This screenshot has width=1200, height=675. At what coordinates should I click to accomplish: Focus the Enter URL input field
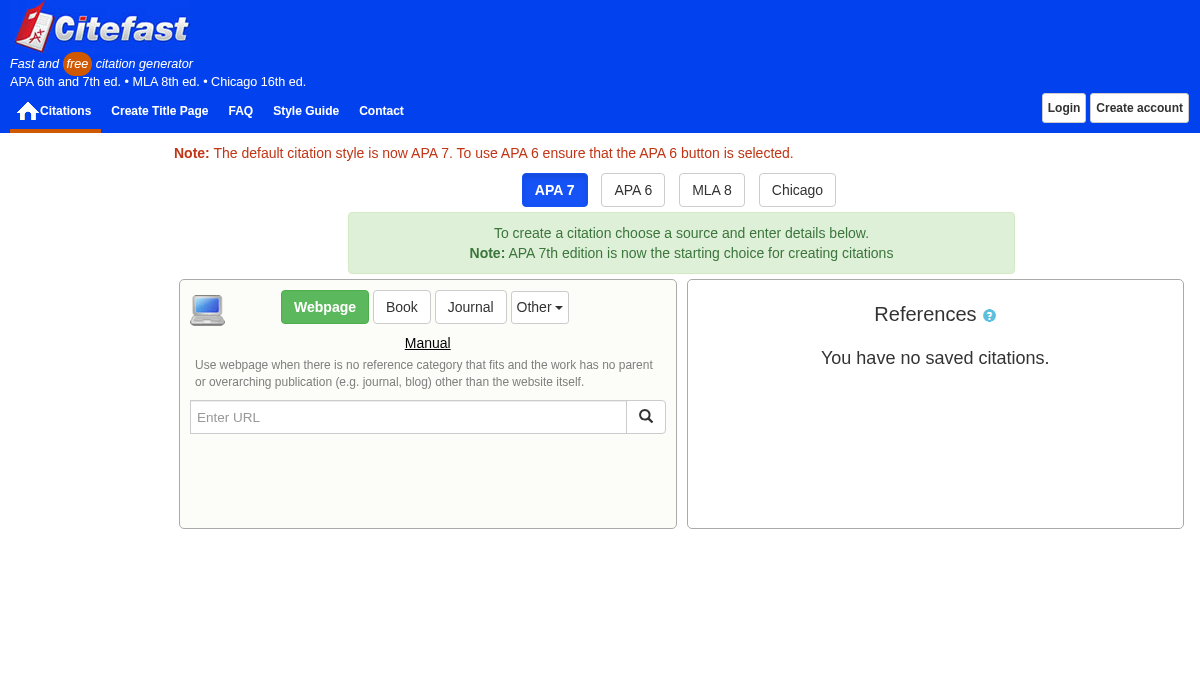pos(408,417)
